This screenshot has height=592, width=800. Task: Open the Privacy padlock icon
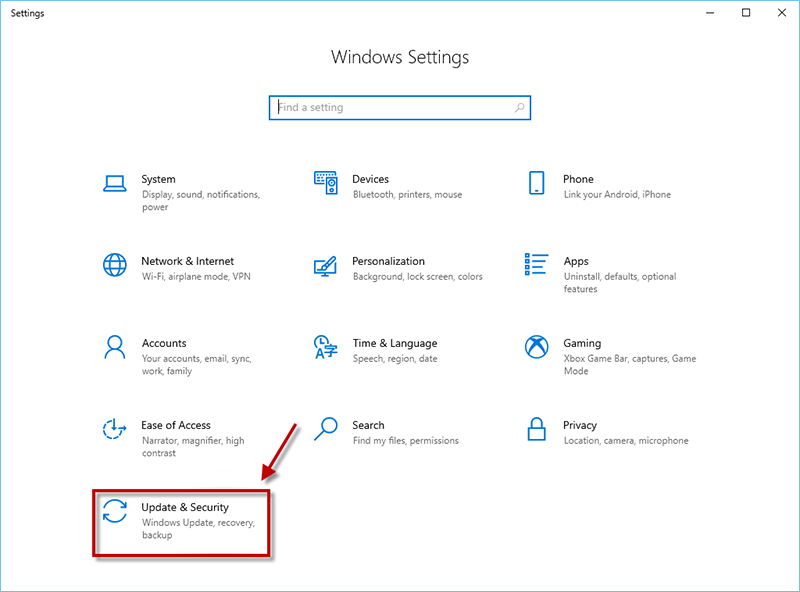click(536, 429)
